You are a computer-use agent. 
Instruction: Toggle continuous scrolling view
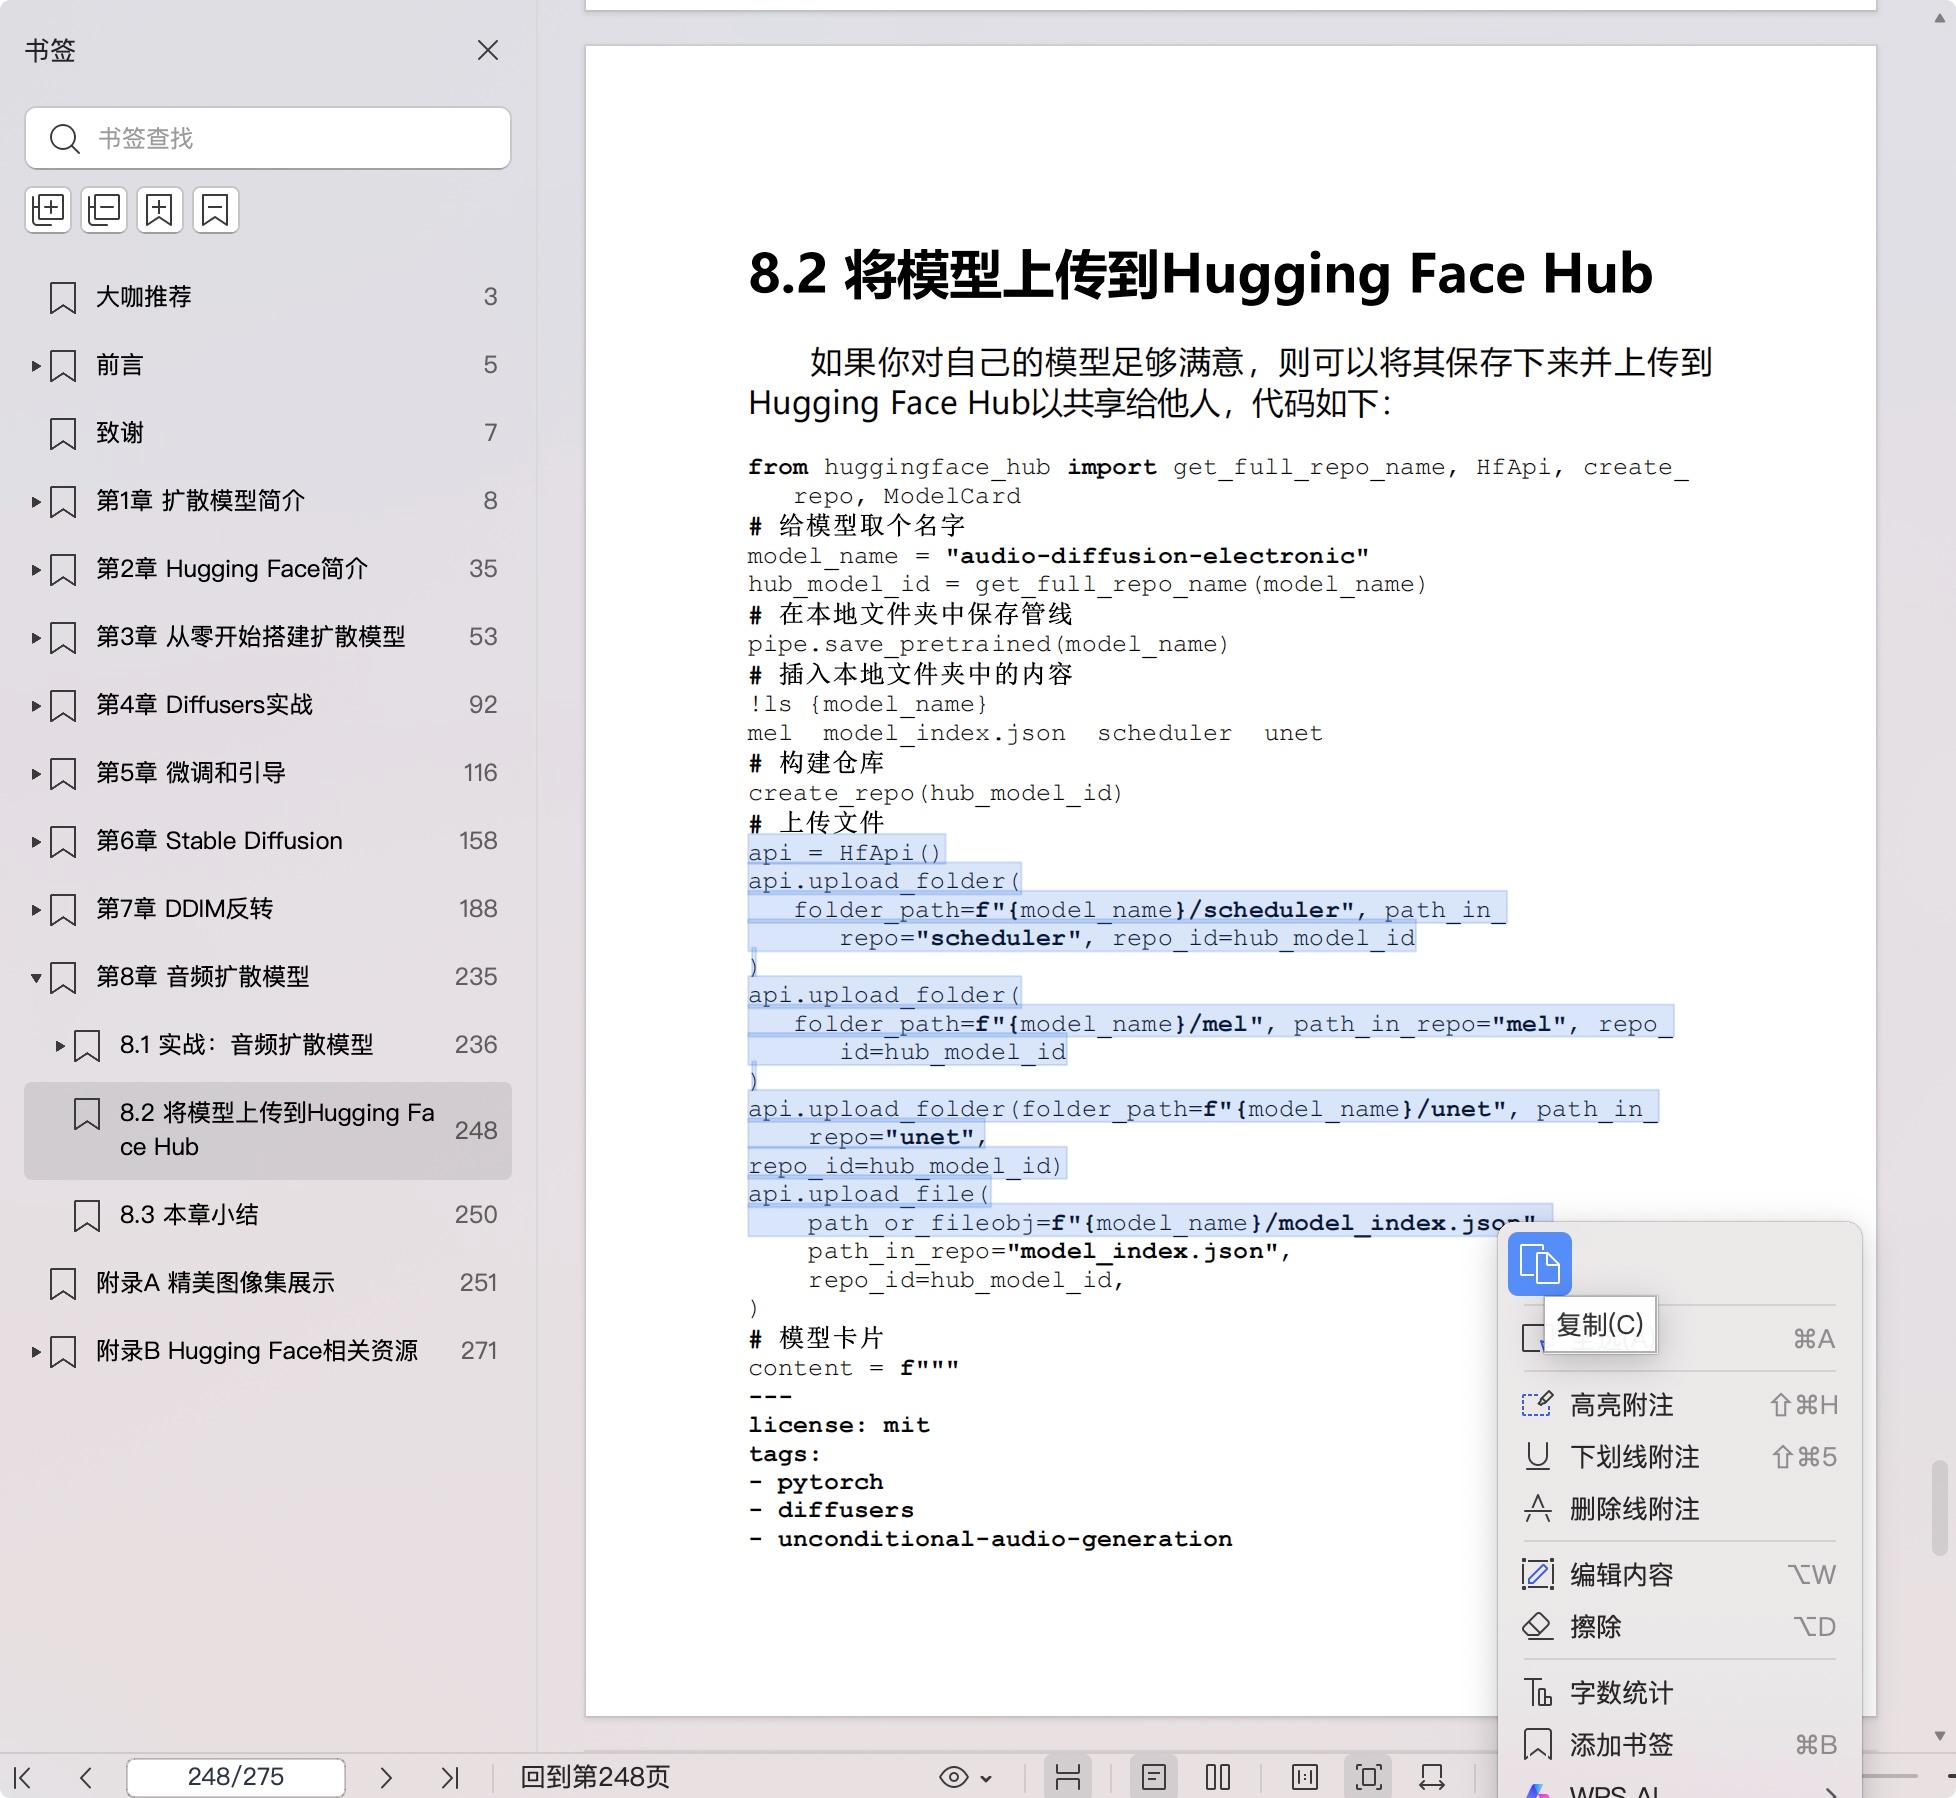pyautogui.click(x=1068, y=1777)
